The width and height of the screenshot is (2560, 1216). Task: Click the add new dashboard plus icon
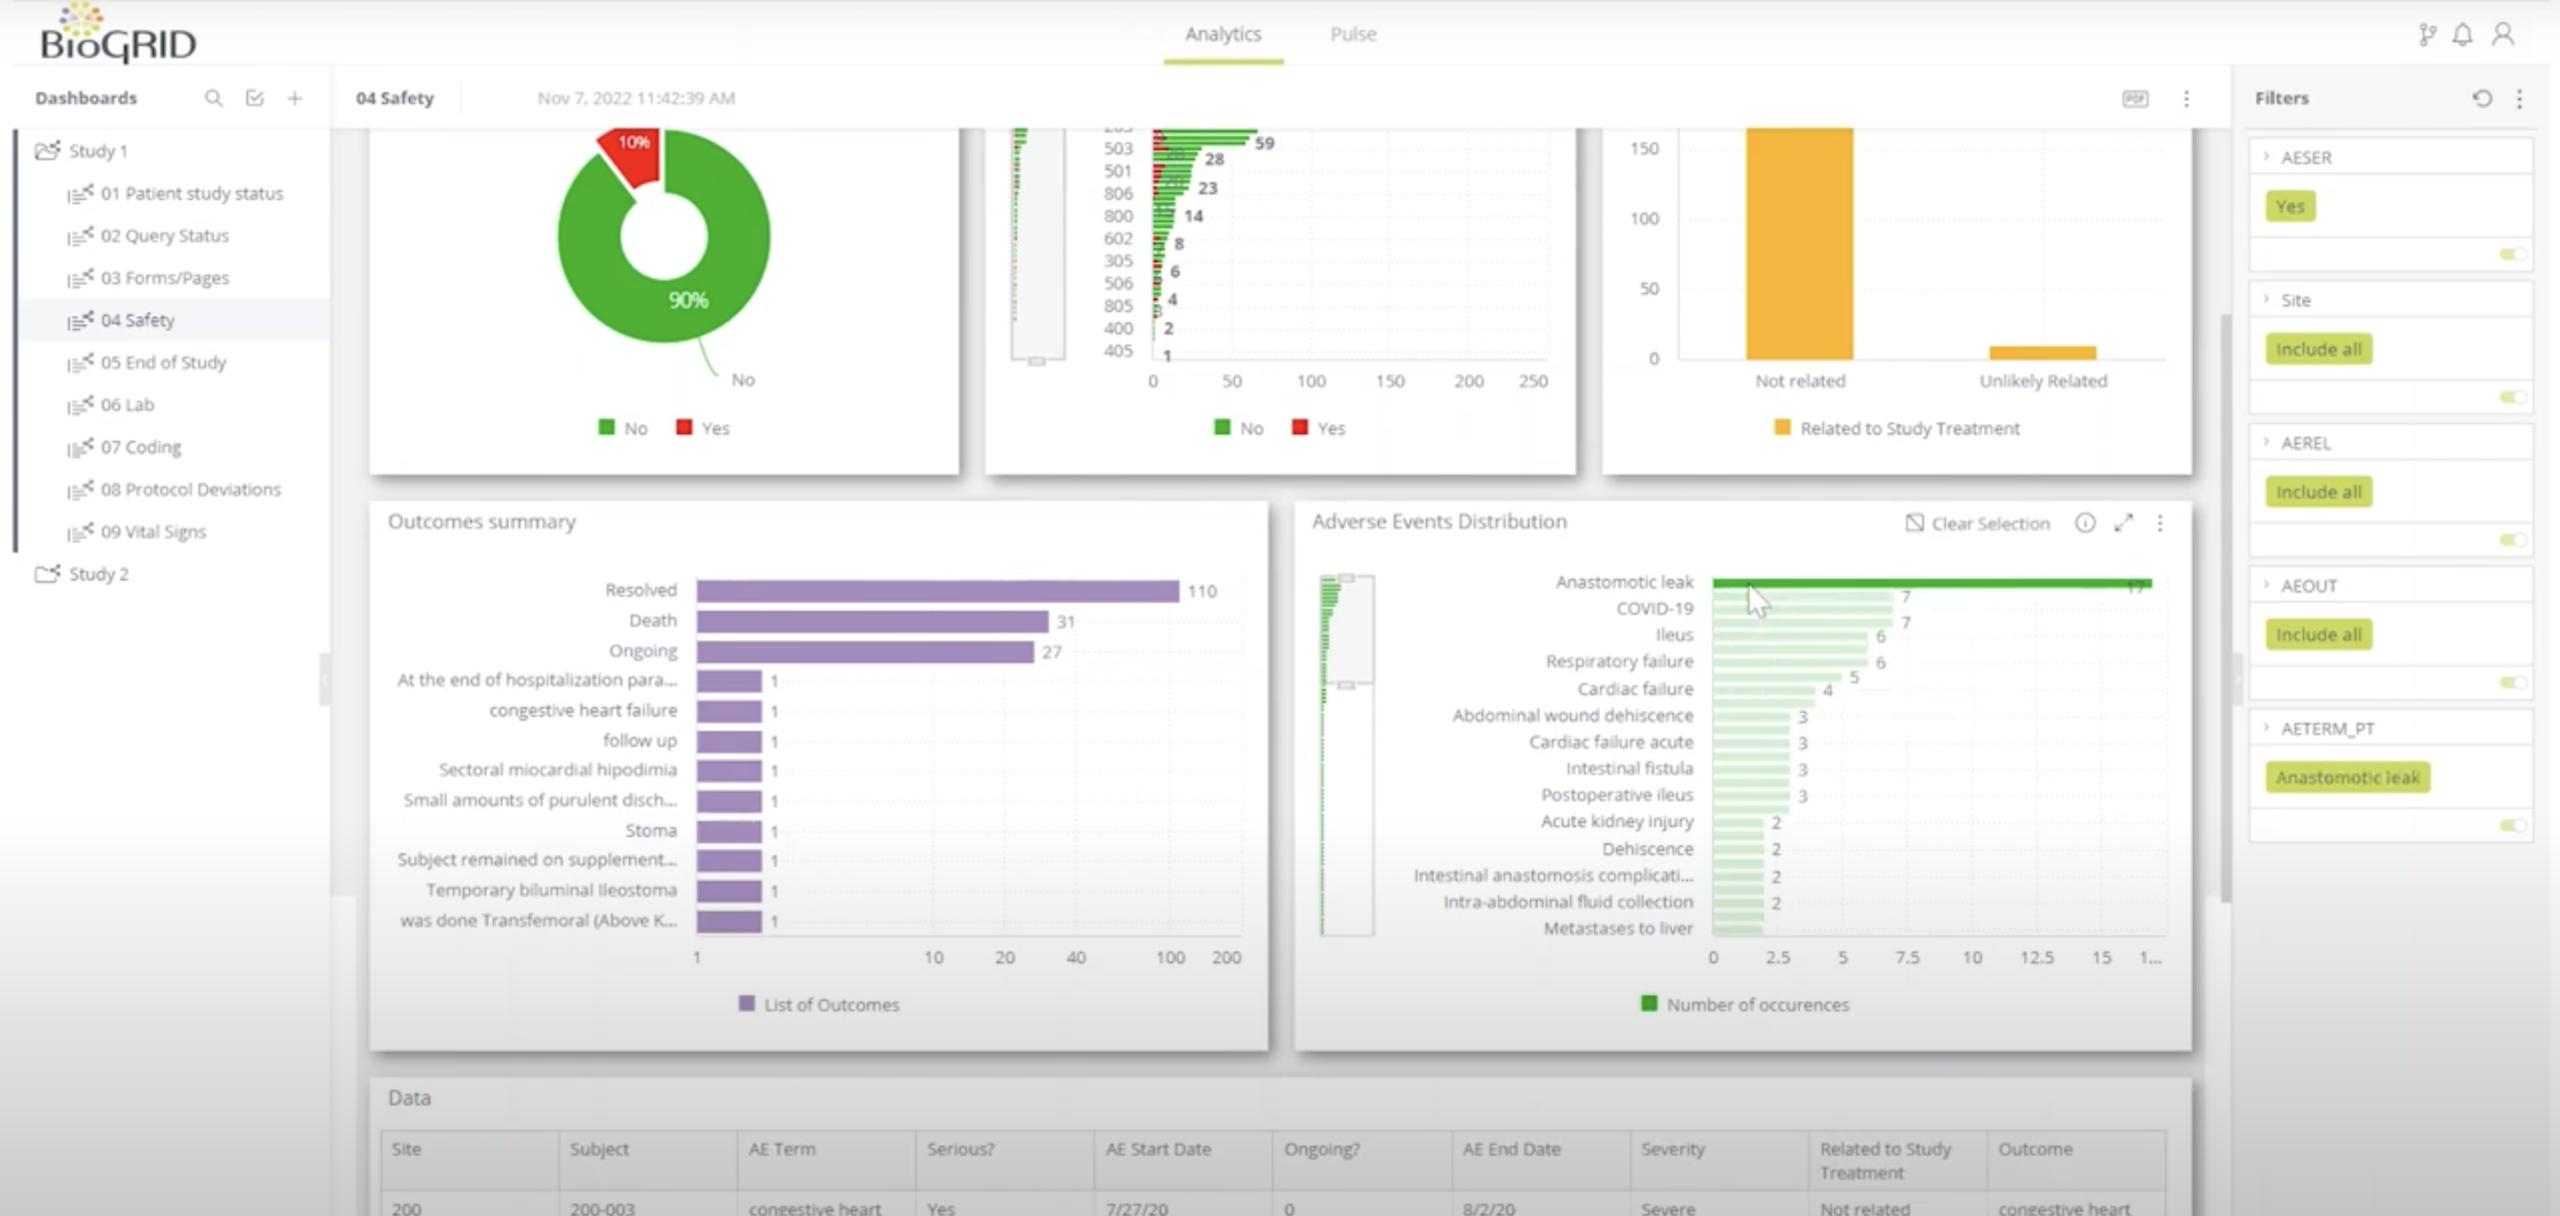click(295, 98)
